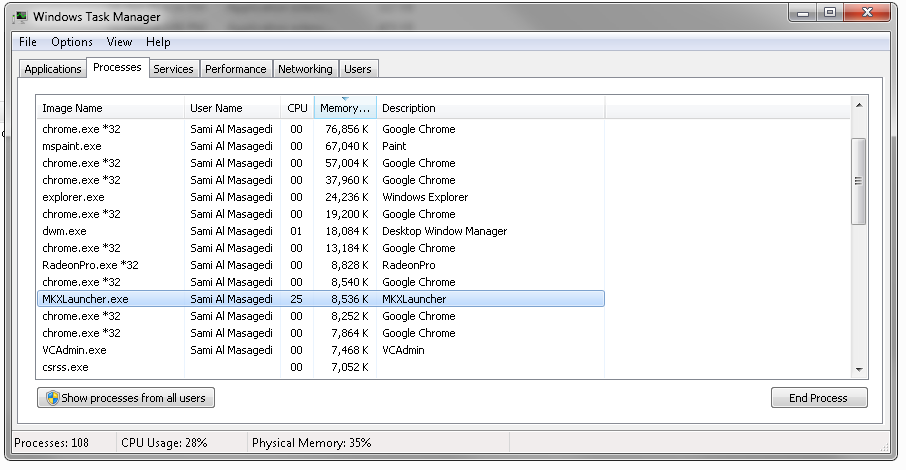Image resolution: width=906 pixels, height=470 pixels.
Task: Click the Paint description cell
Action: 394,146
